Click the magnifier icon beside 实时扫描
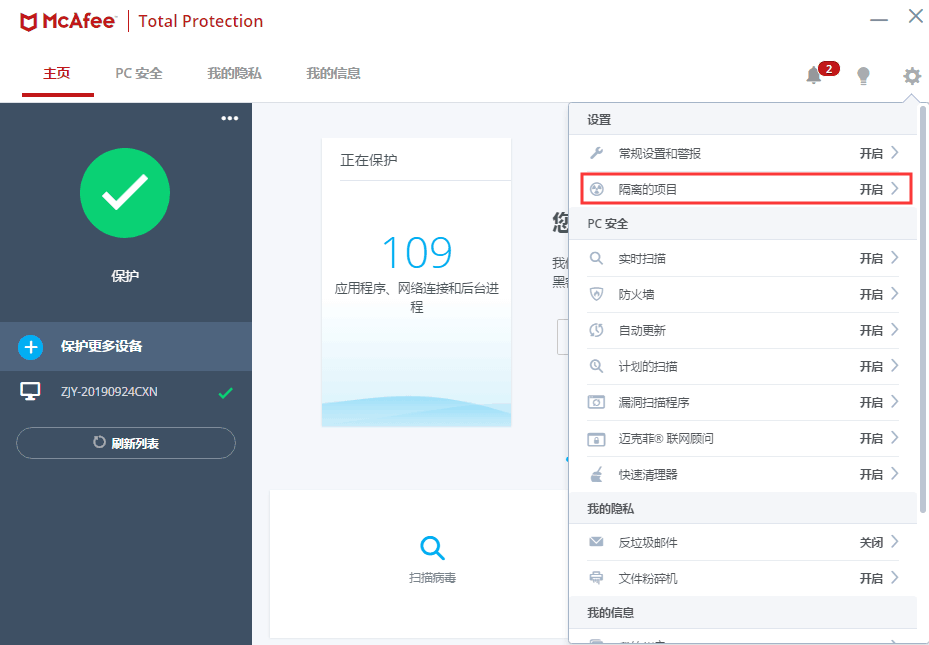Screen dimensions: 929x645 pyautogui.click(x=597, y=258)
